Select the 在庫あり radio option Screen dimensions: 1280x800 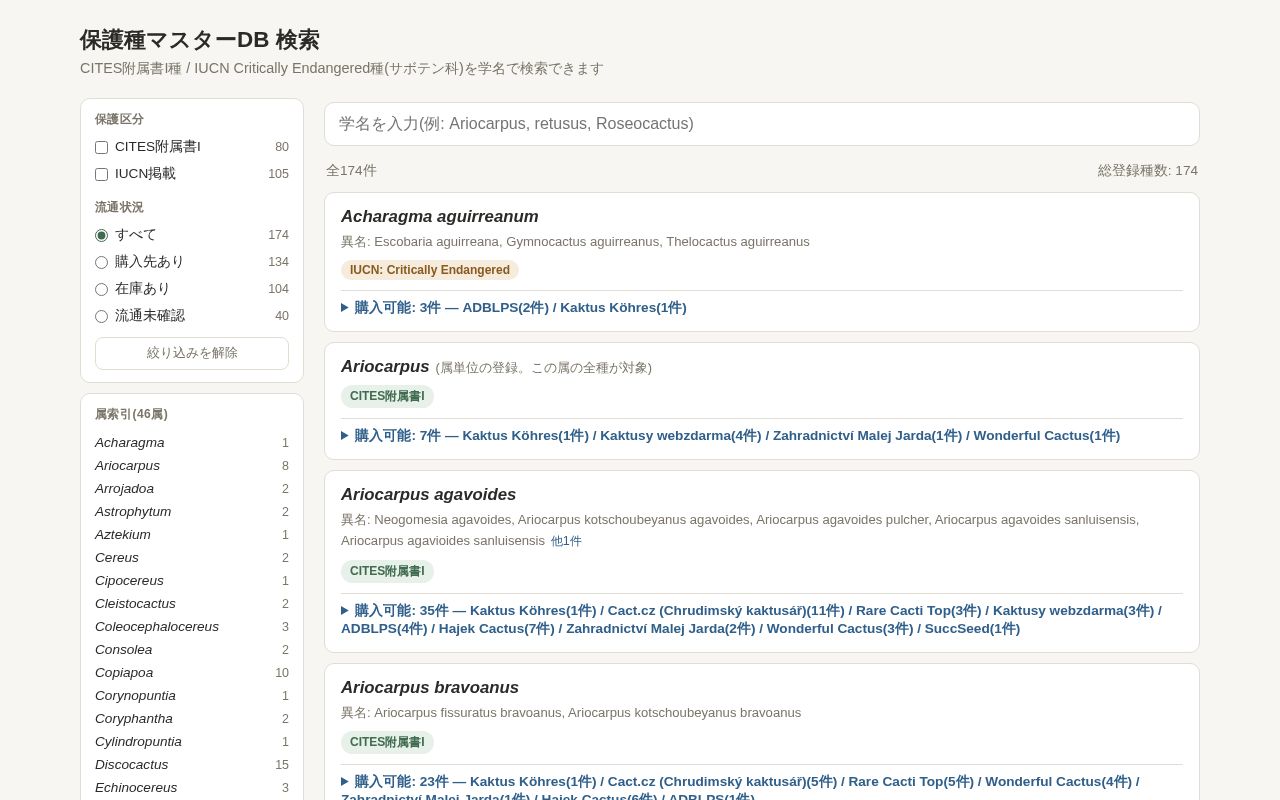(101, 289)
